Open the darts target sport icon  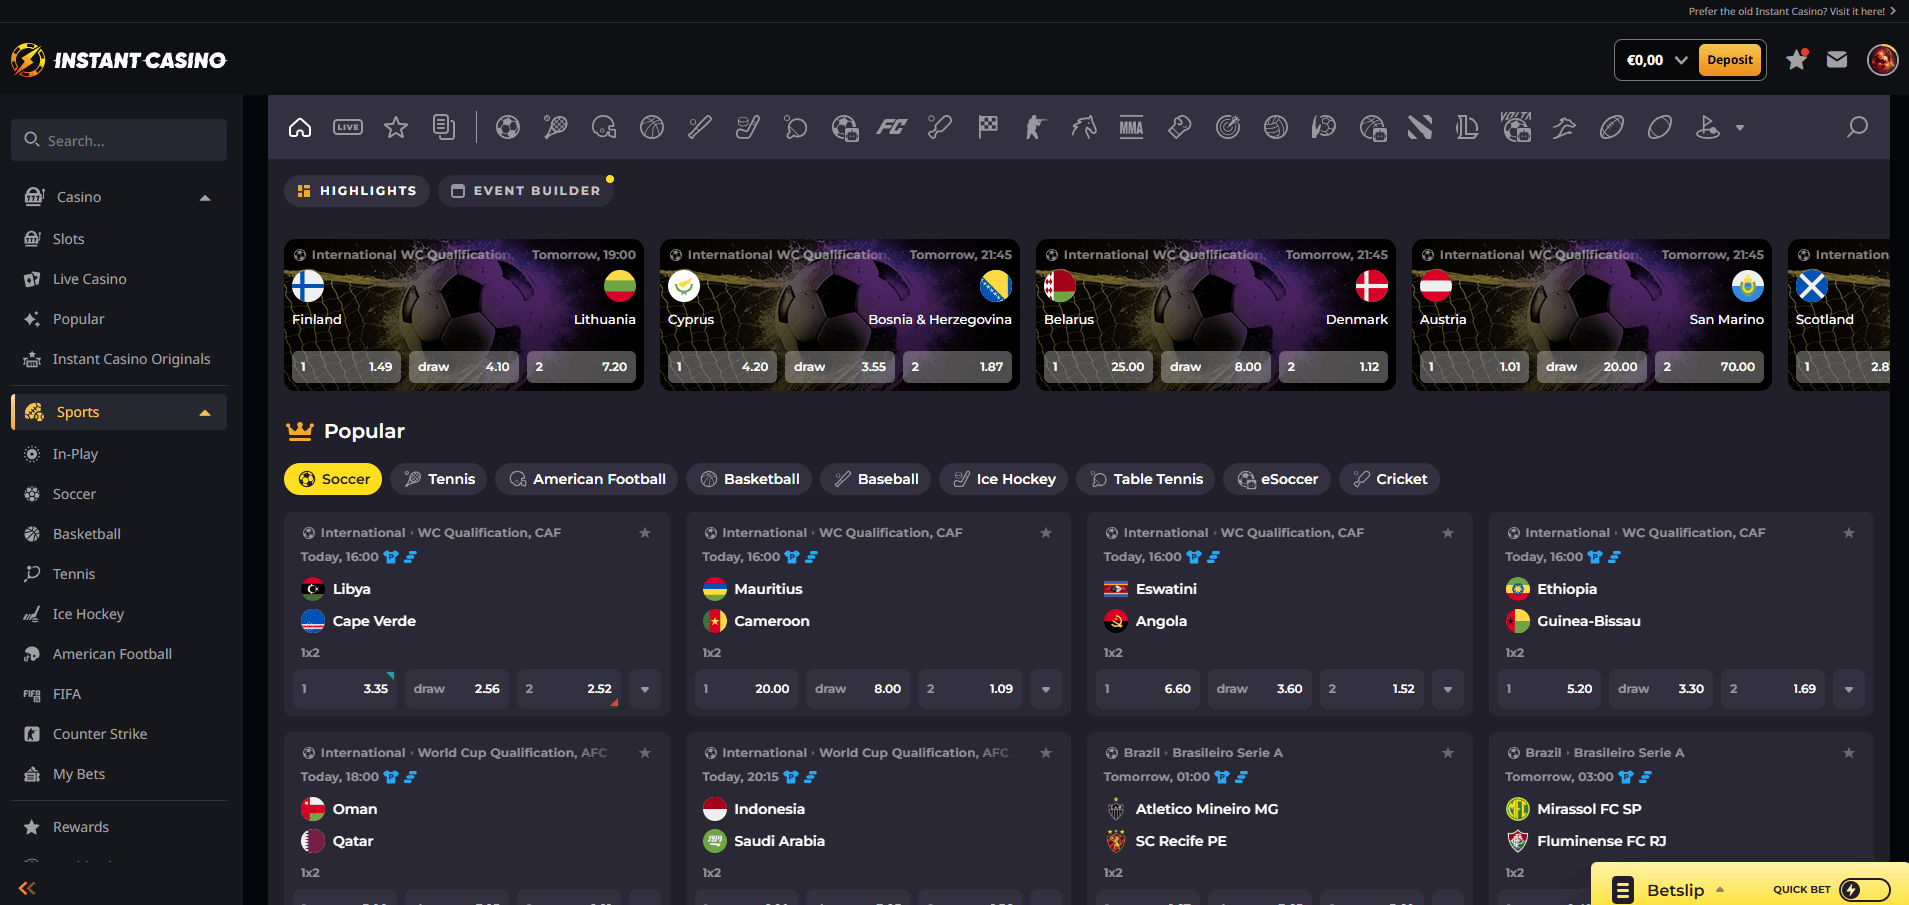tap(1227, 127)
